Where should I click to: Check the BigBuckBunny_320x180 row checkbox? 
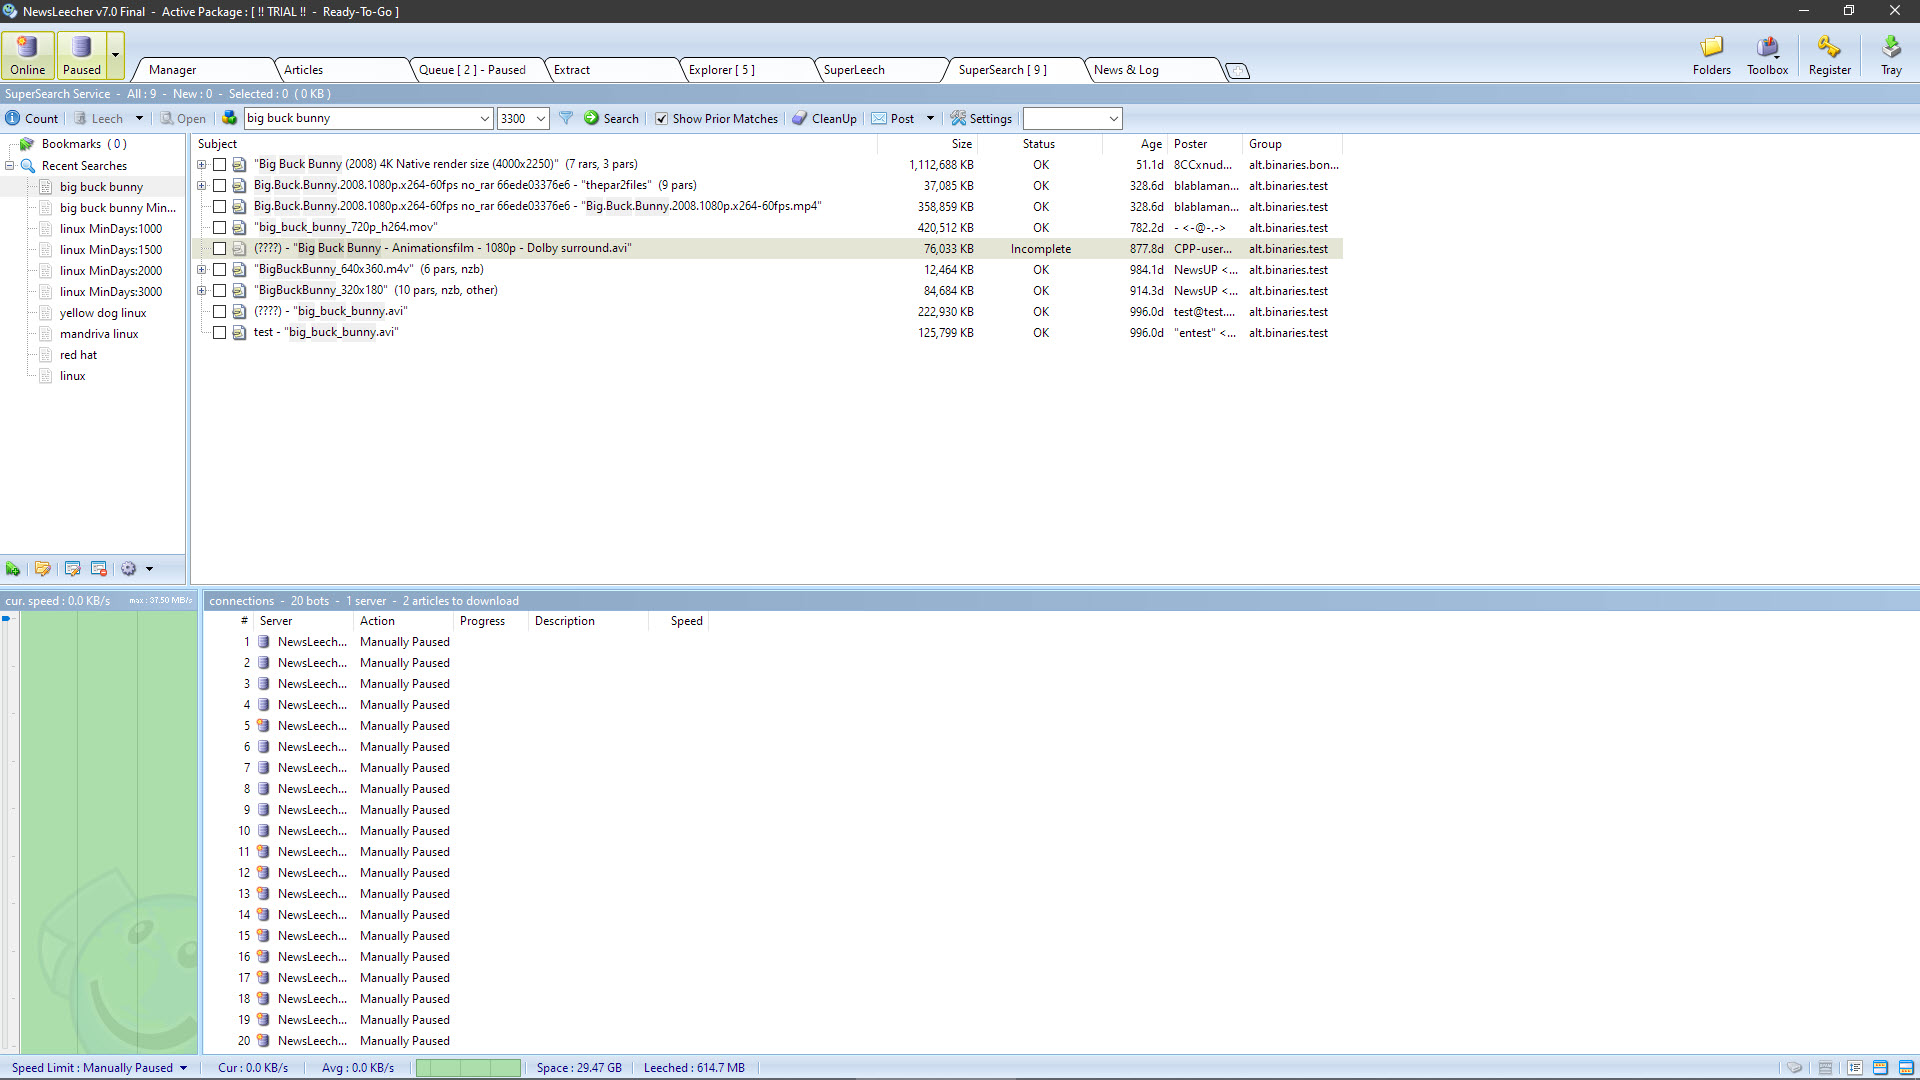click(219, 290)
